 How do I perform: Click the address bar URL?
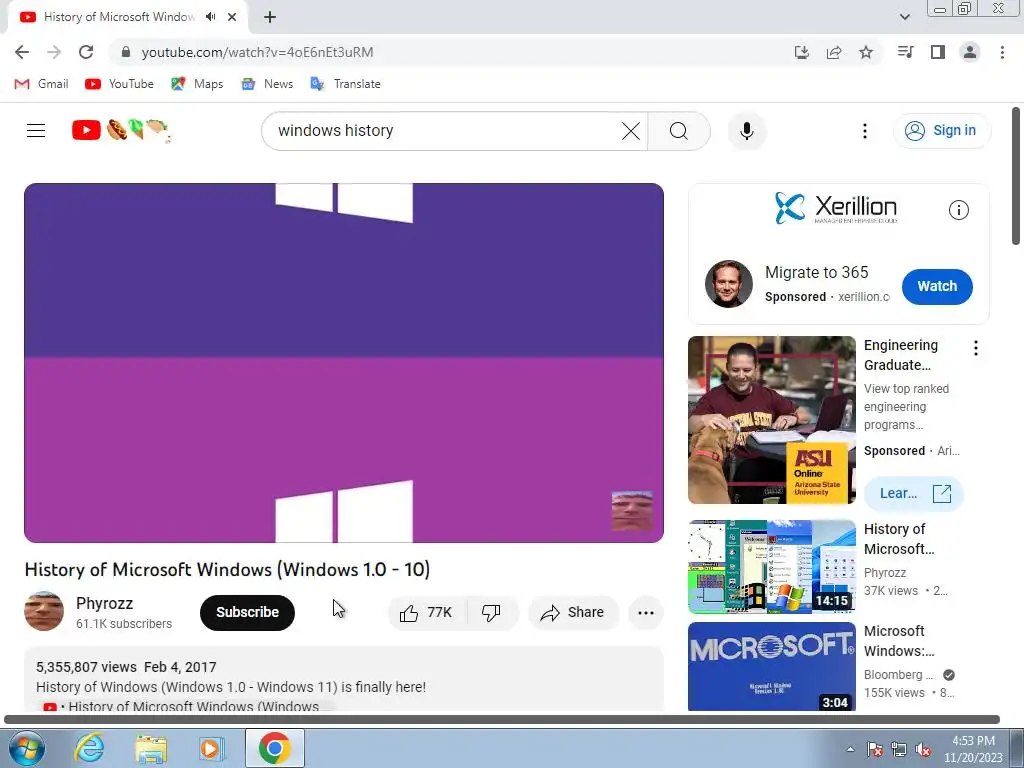pyautogui.click(x=257, y=52)
